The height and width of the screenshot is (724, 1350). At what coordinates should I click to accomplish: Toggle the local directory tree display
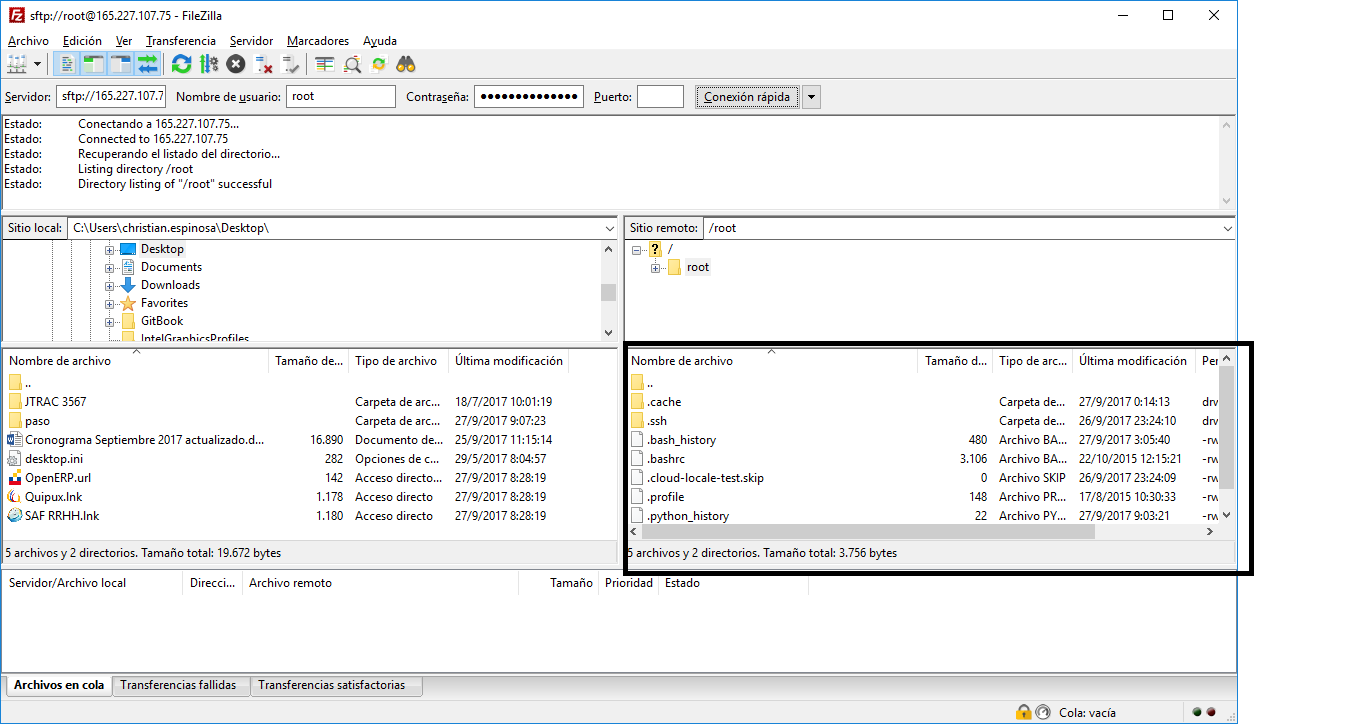tap(94, 64)
